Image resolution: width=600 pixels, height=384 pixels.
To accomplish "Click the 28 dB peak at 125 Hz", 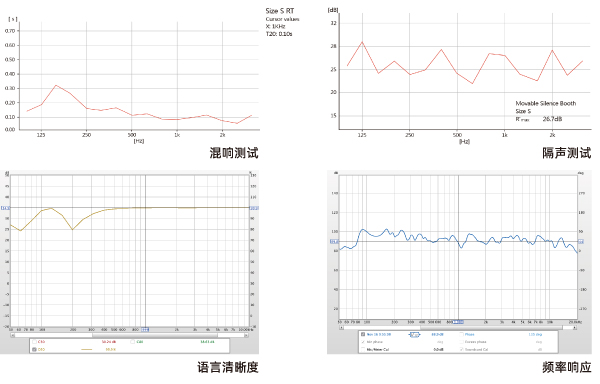I will (362, 42).
